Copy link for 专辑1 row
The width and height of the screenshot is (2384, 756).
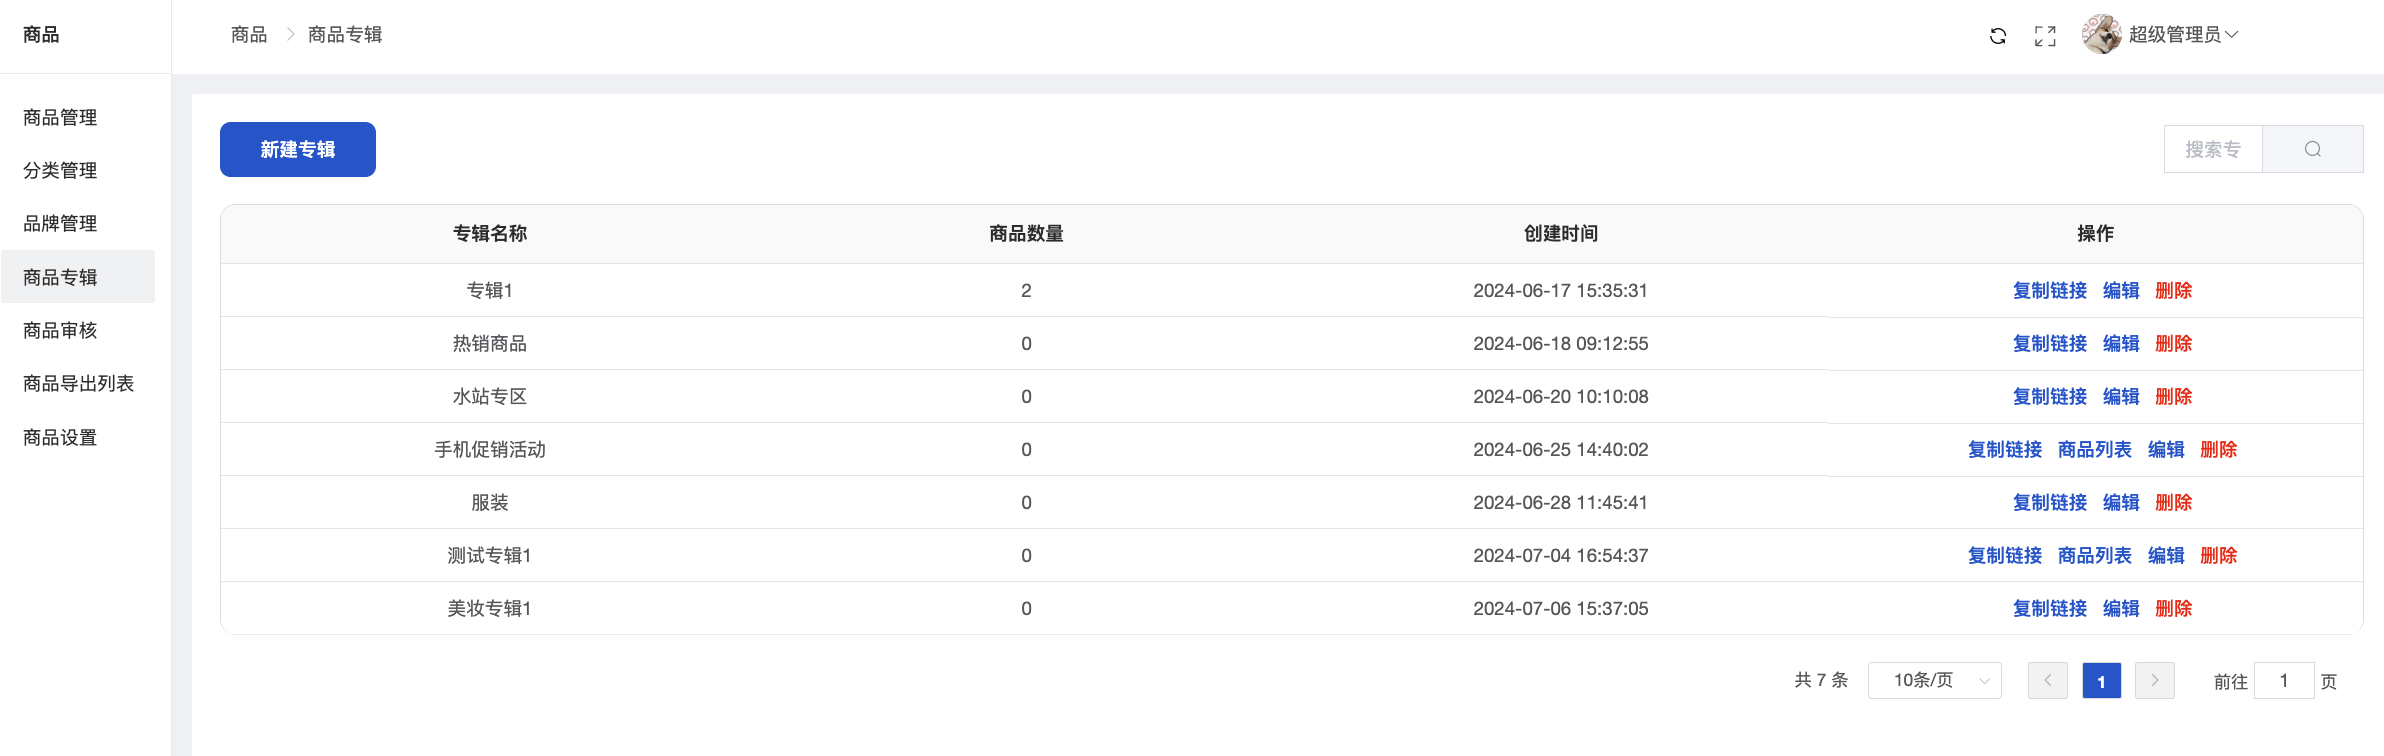2049,291
